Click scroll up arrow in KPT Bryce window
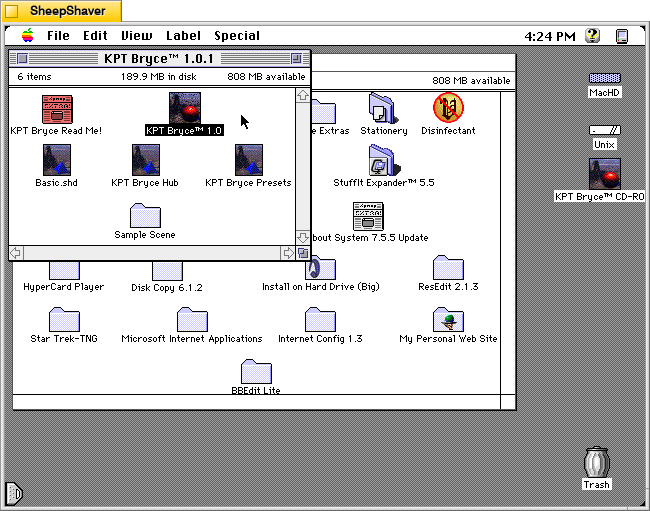The width and height of the screenshot is (650, 511). tap(303, 95)
